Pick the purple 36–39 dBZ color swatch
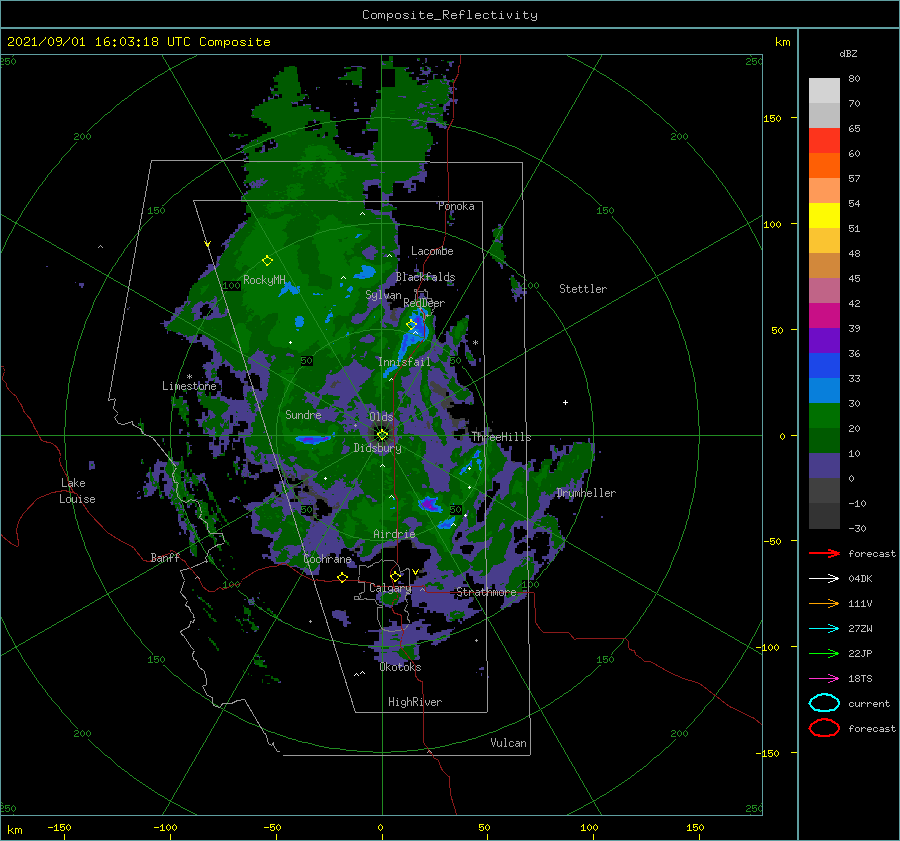This screenshot has width=900, height=841. tap(824, 341)
